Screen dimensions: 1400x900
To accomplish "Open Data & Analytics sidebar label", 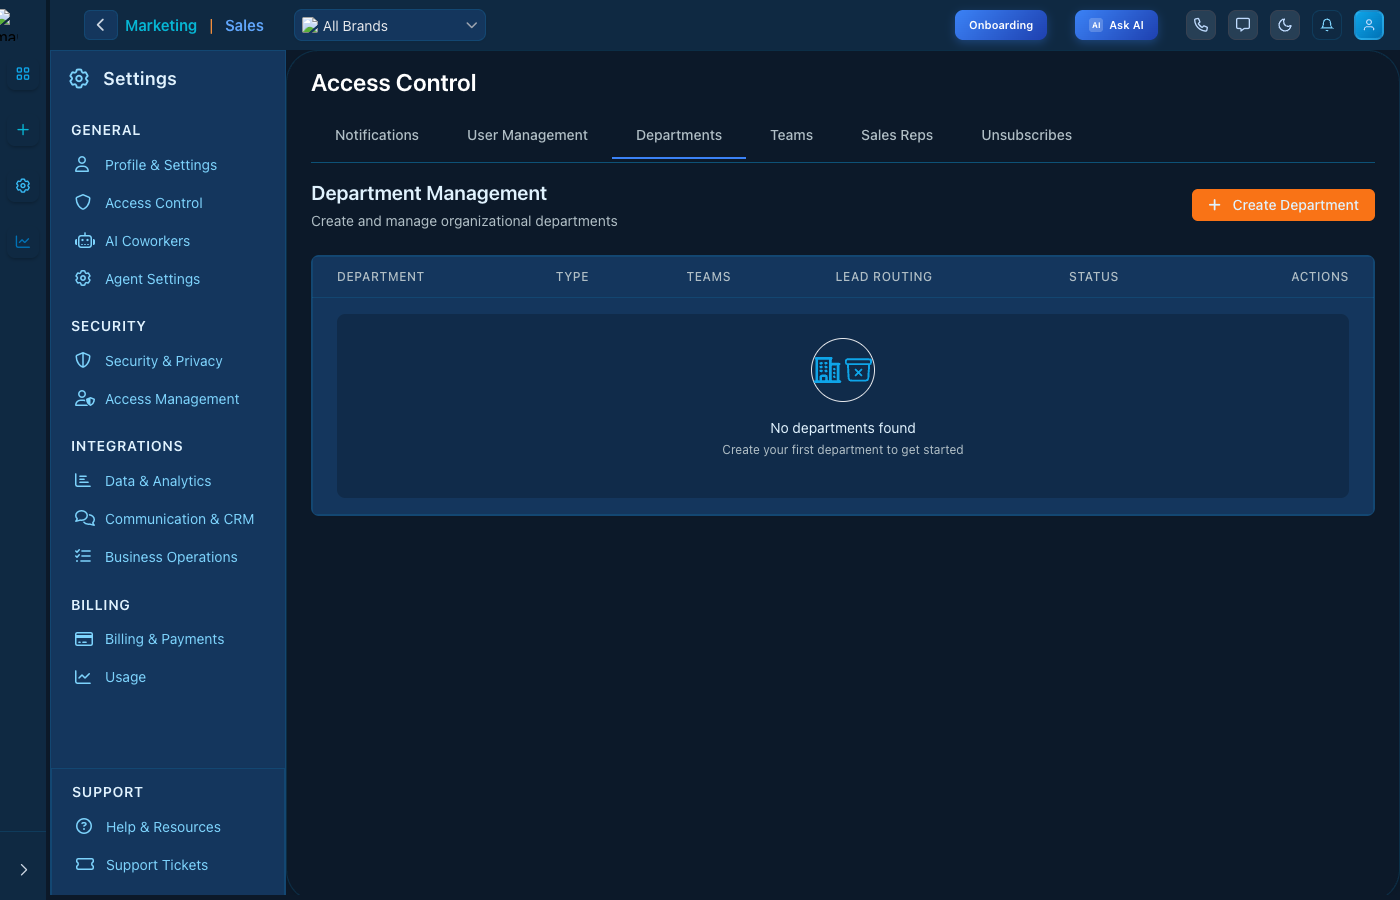I will (x=158, y=481).
